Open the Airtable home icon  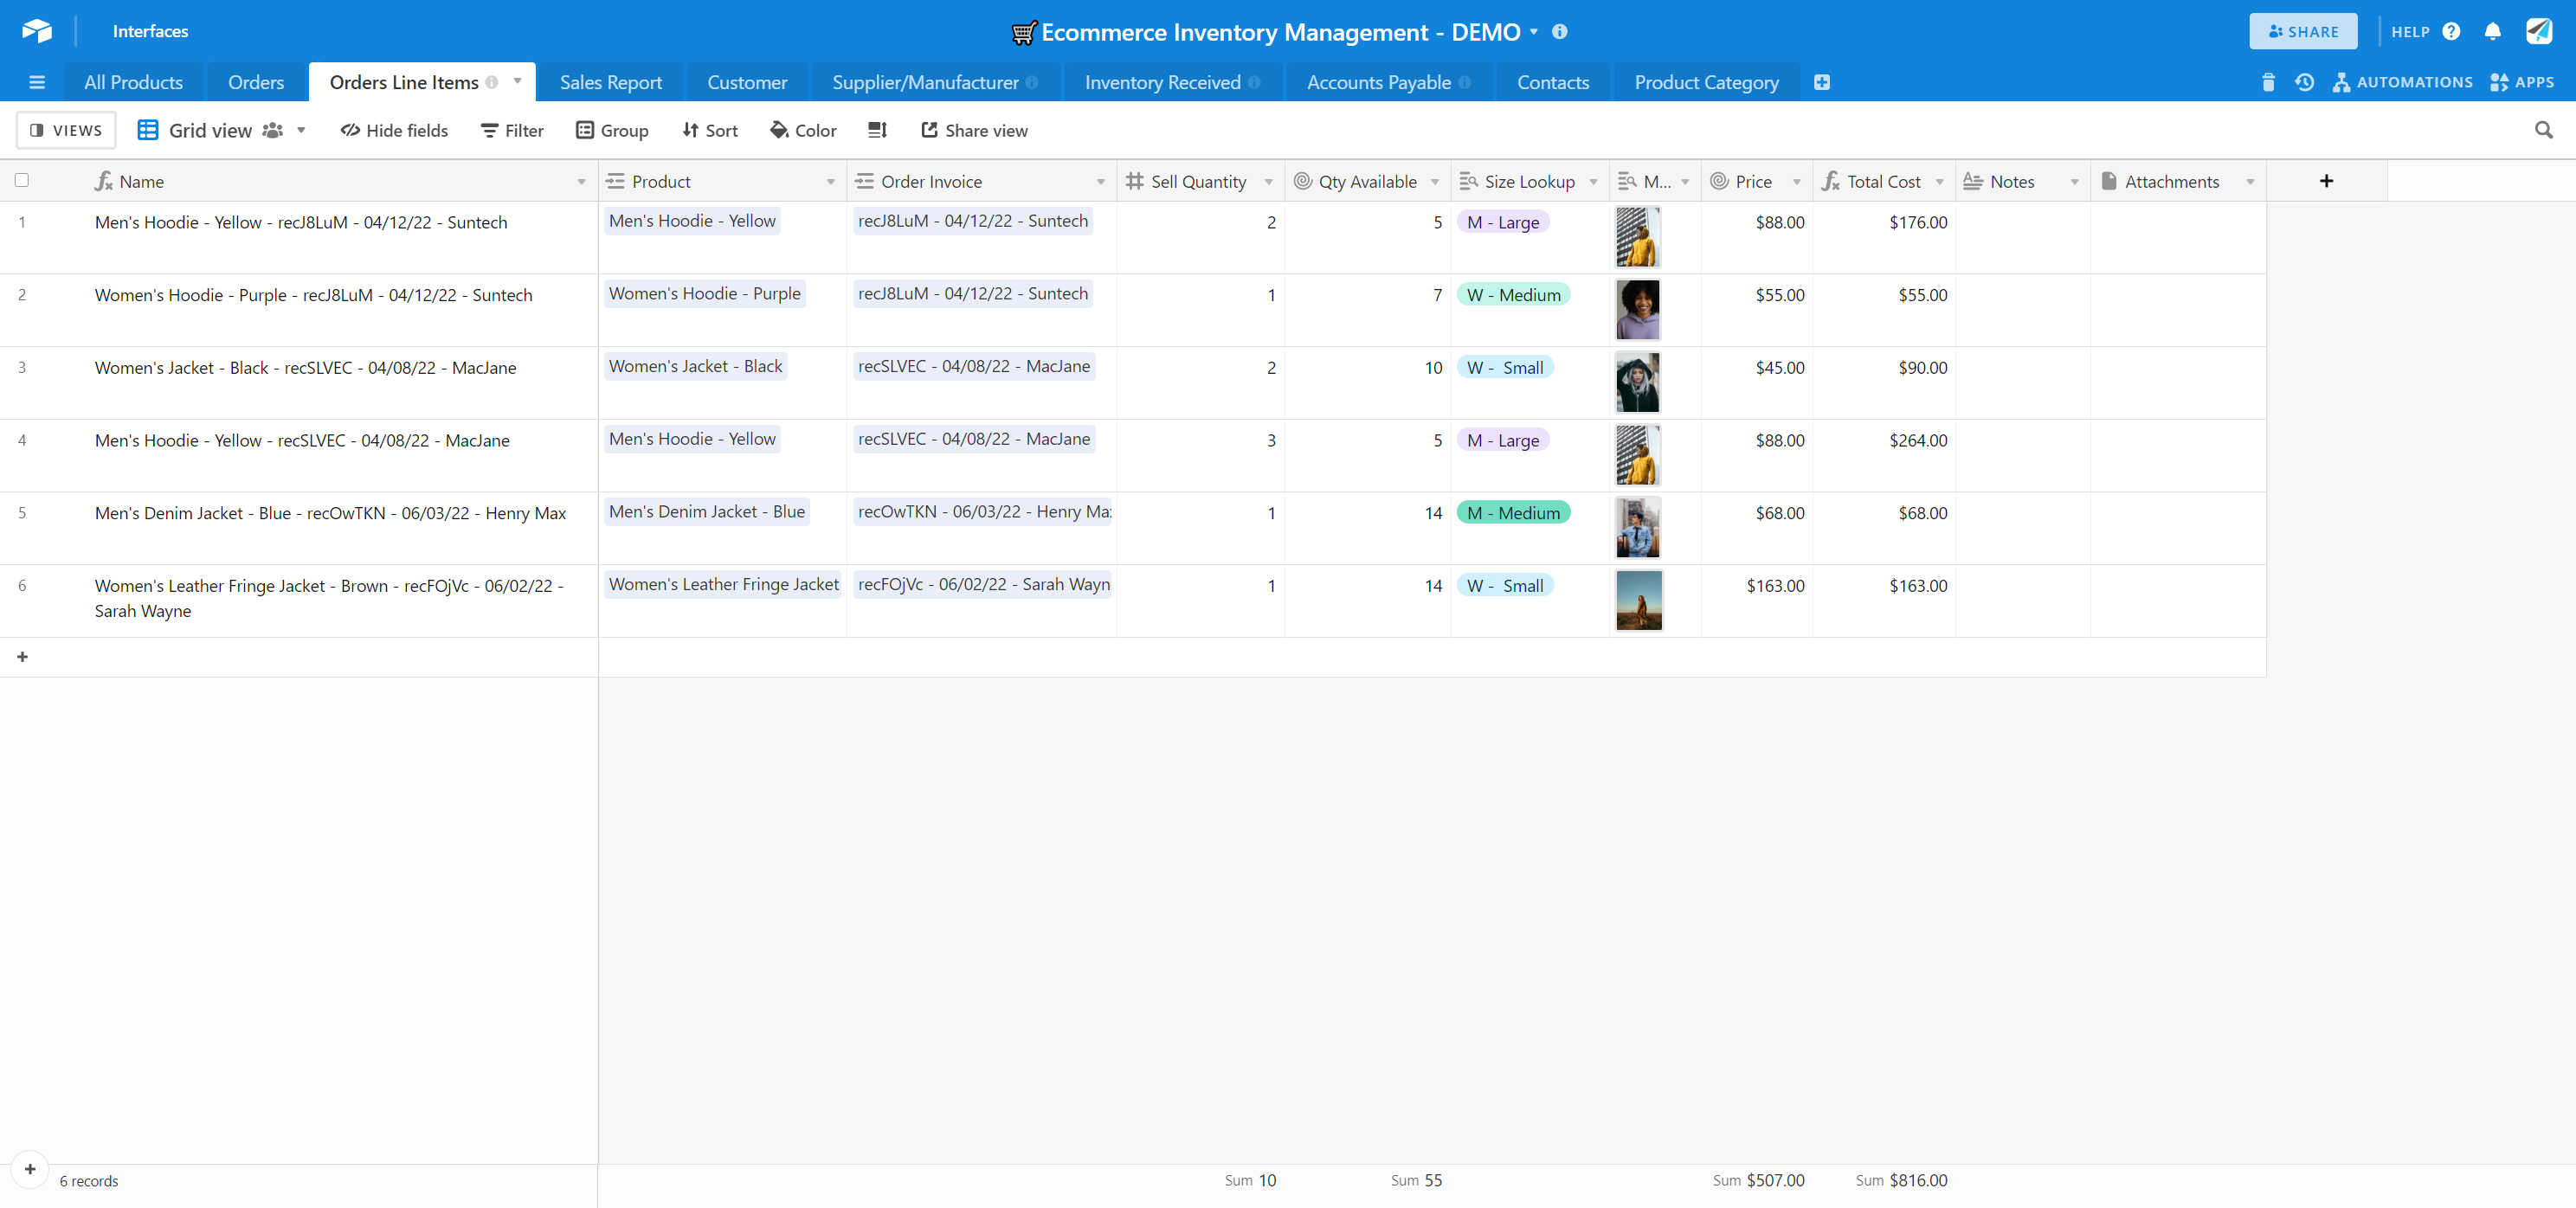point(36,31)
